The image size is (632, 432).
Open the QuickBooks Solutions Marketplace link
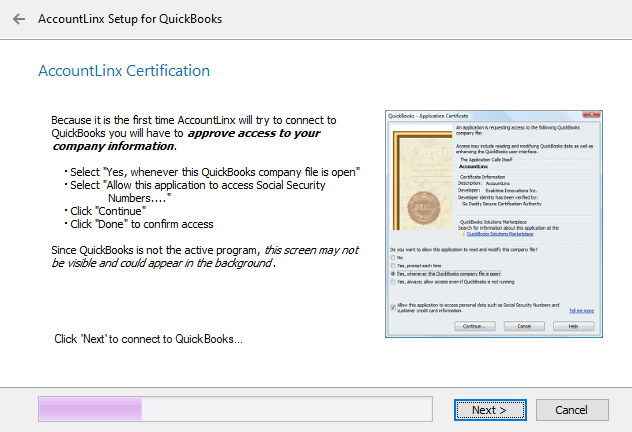coord(504,231)
